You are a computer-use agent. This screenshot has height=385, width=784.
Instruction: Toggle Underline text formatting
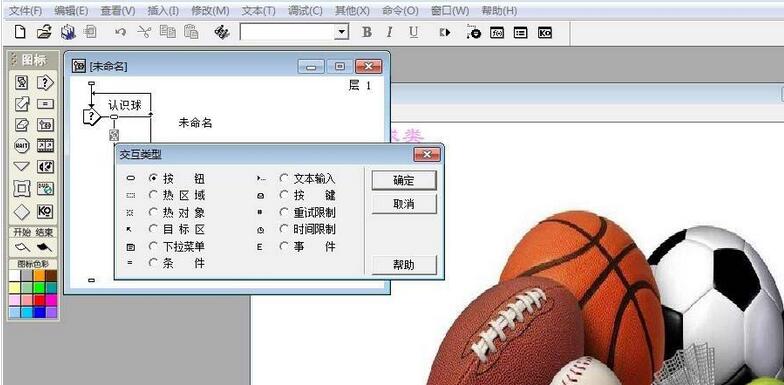[413, 32]
